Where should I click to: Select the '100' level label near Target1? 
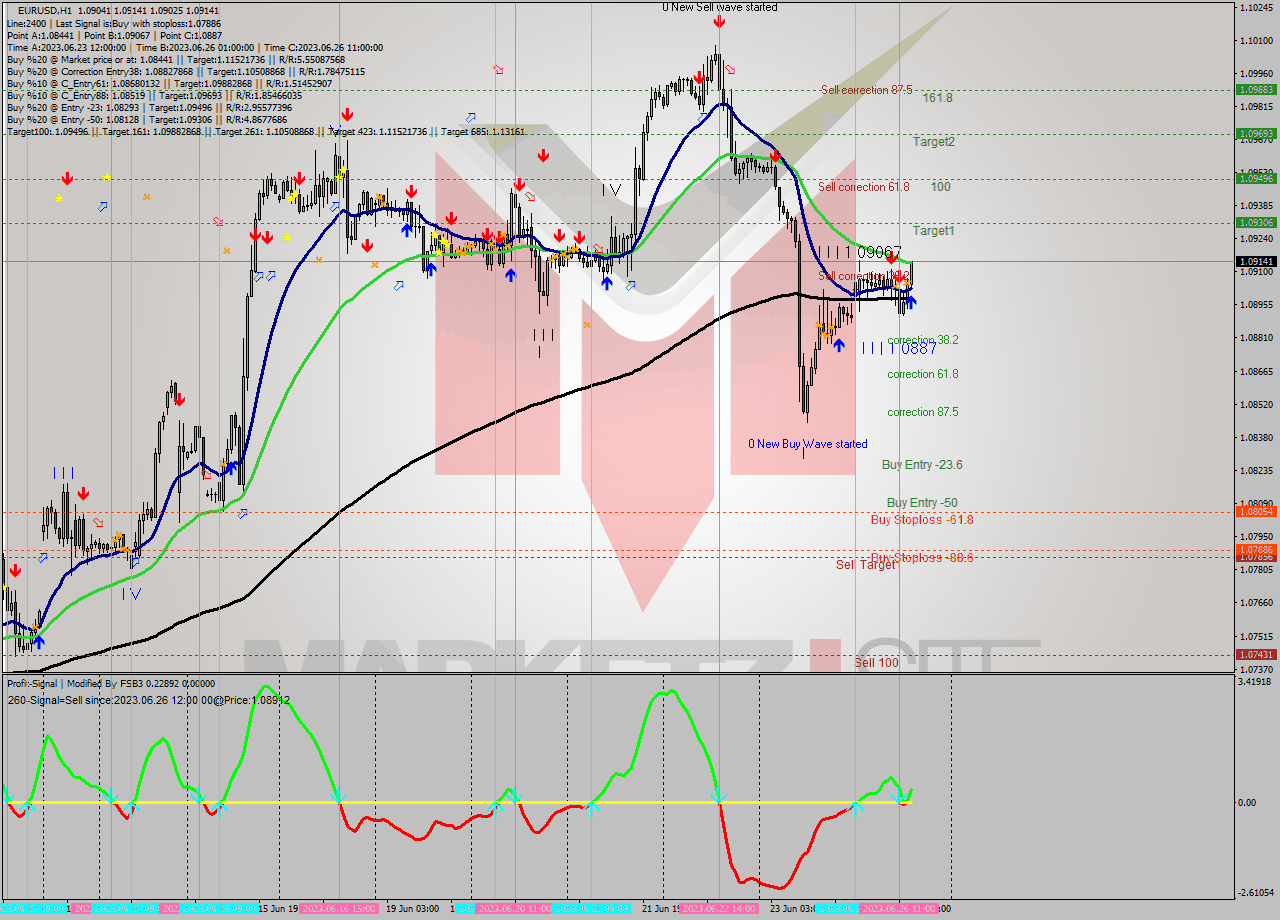point(940,187)
